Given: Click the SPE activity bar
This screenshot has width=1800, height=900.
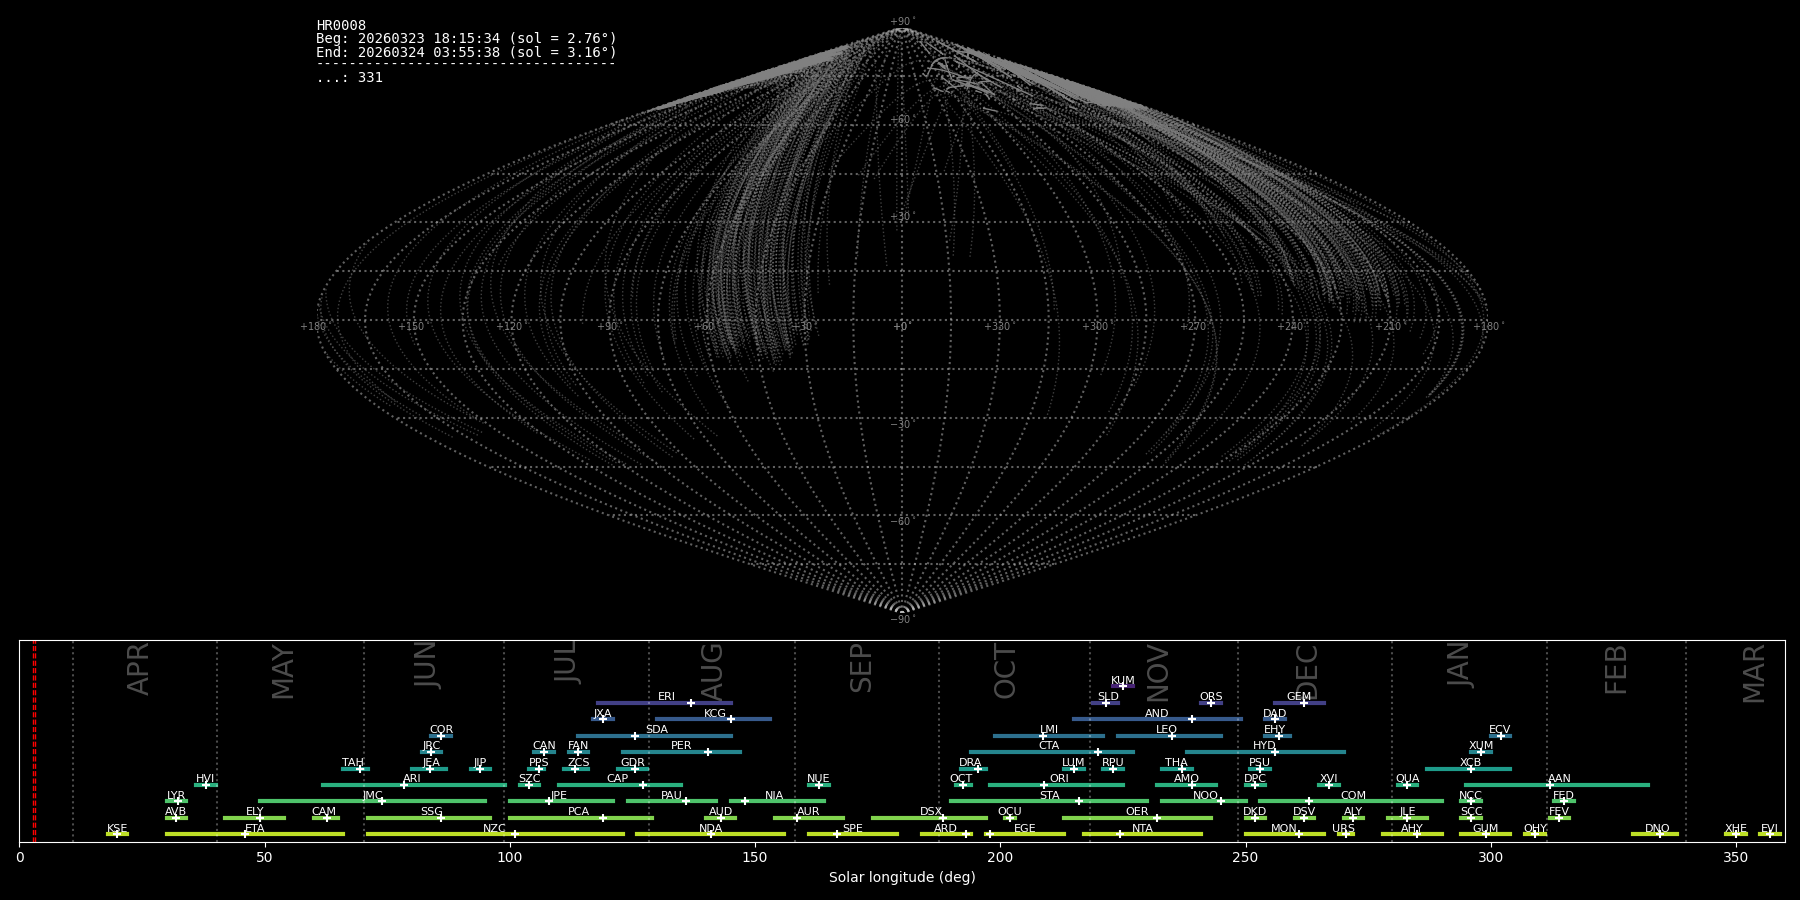Looking at the screenshot, I should click(853, 834).
